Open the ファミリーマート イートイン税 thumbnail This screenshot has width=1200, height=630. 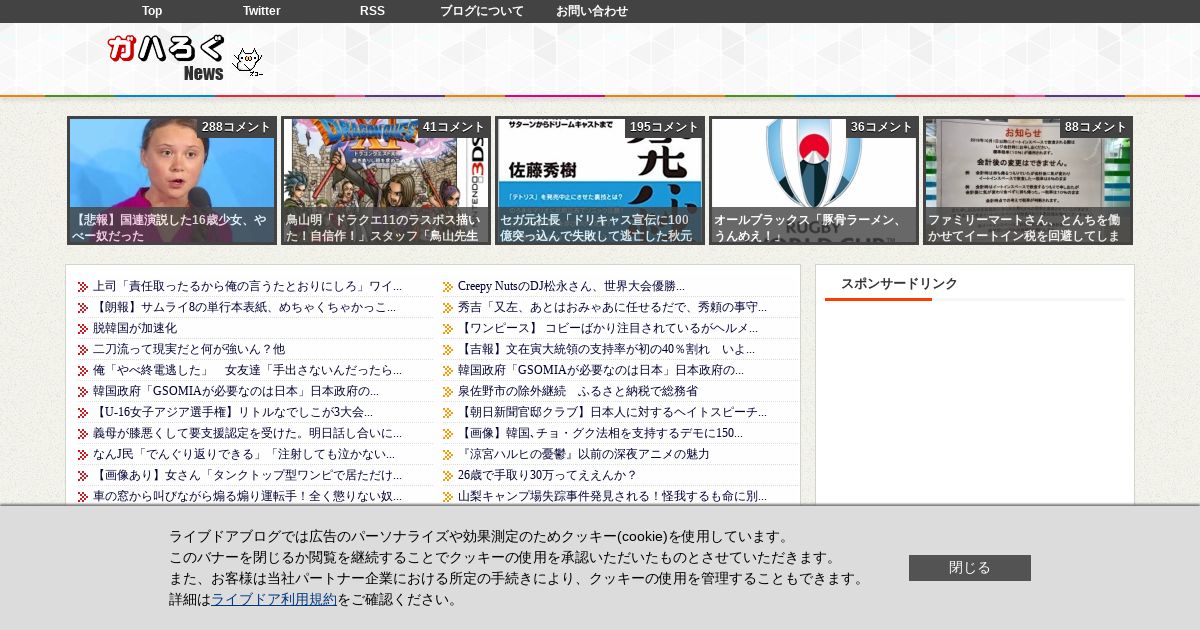[x=1028, y=181]
